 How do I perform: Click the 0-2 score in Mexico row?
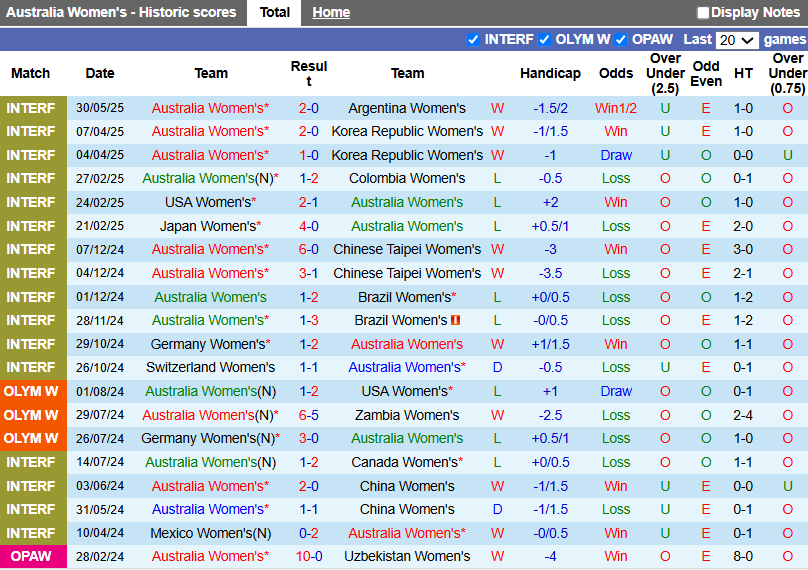point(309,533)
